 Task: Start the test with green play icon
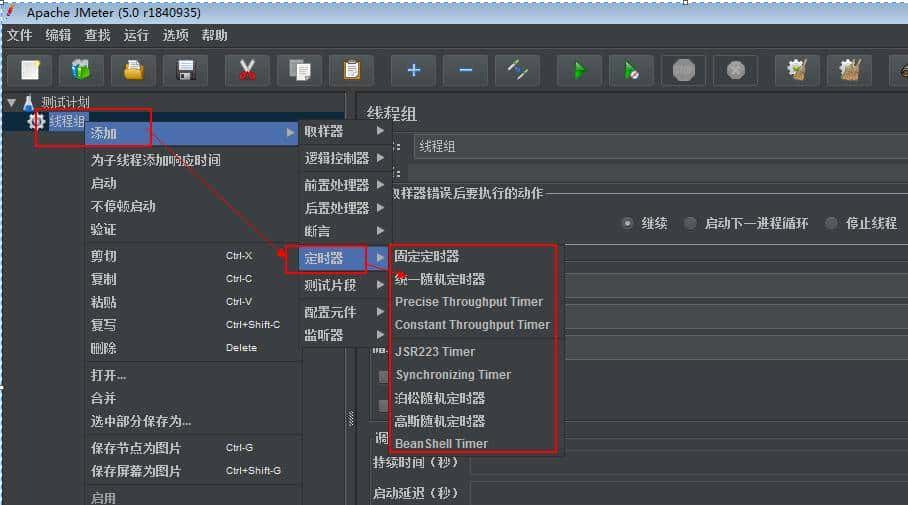coord(579,71)
